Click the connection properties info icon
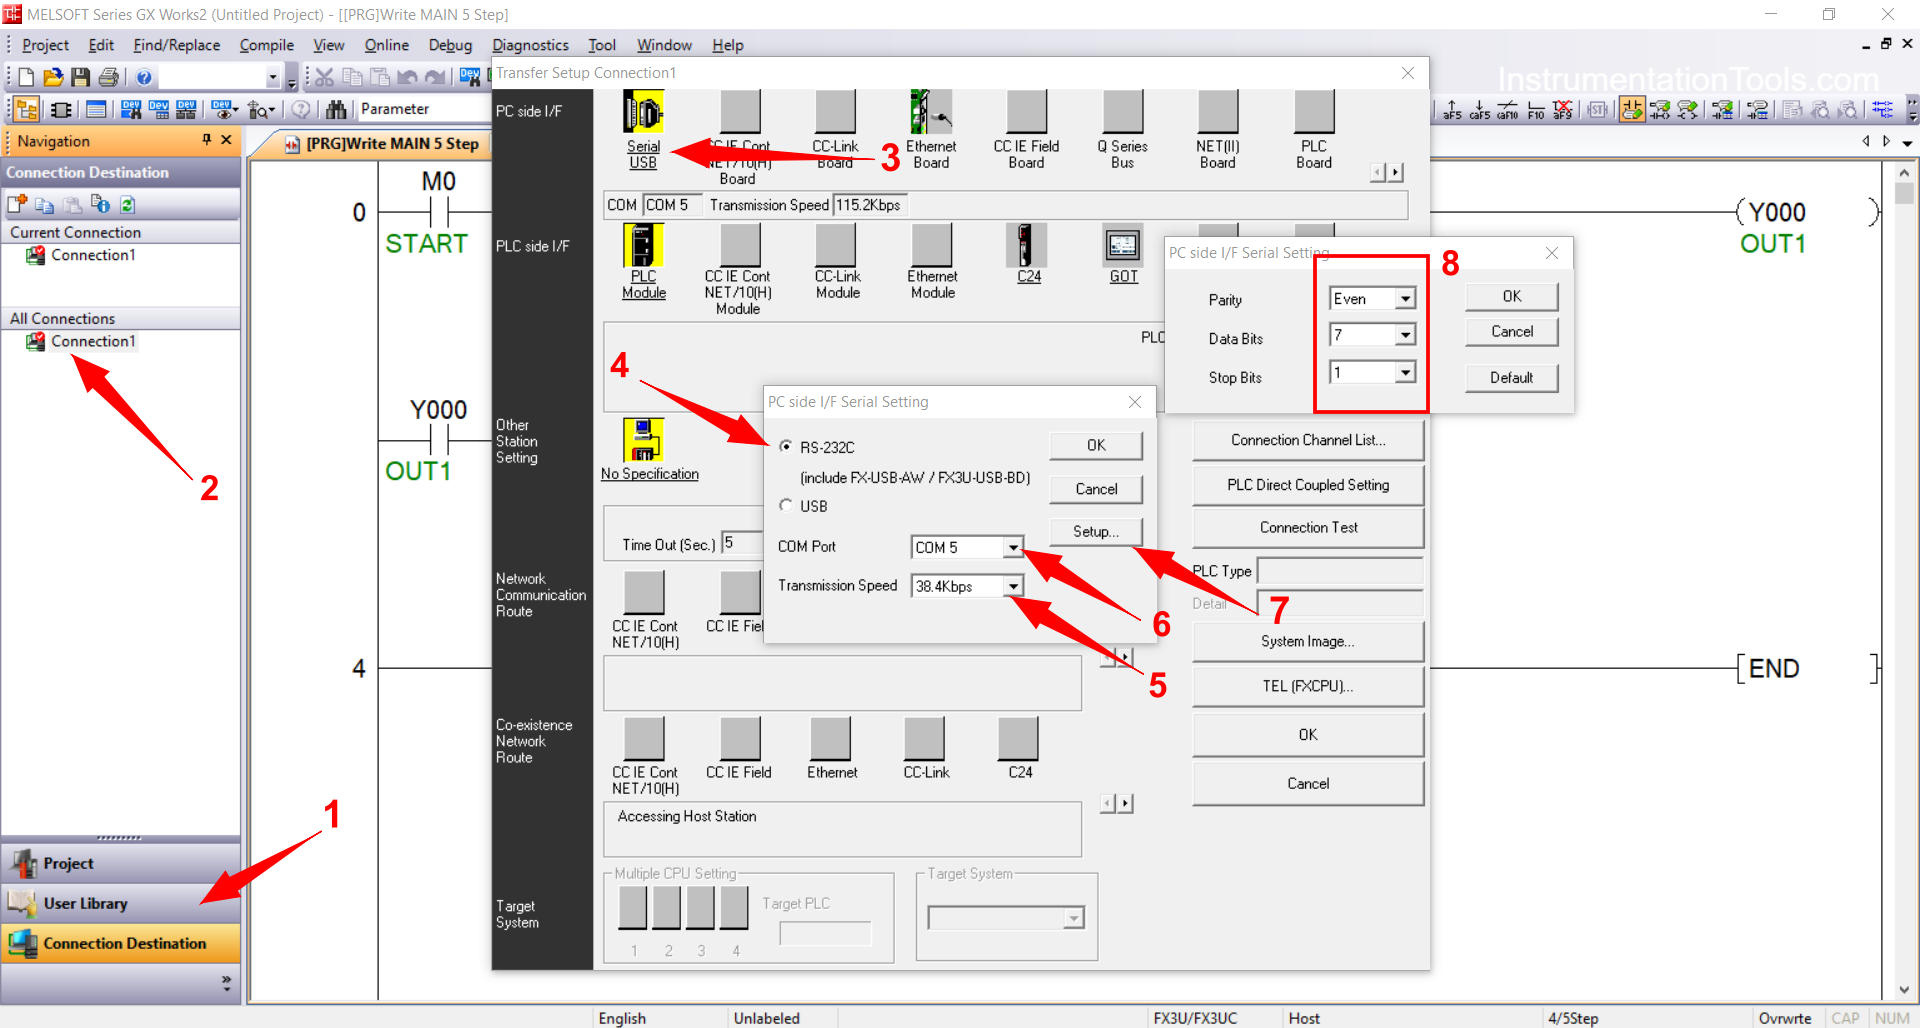Viewport: 1920px width, 1028px height. [x=100, y=204]
